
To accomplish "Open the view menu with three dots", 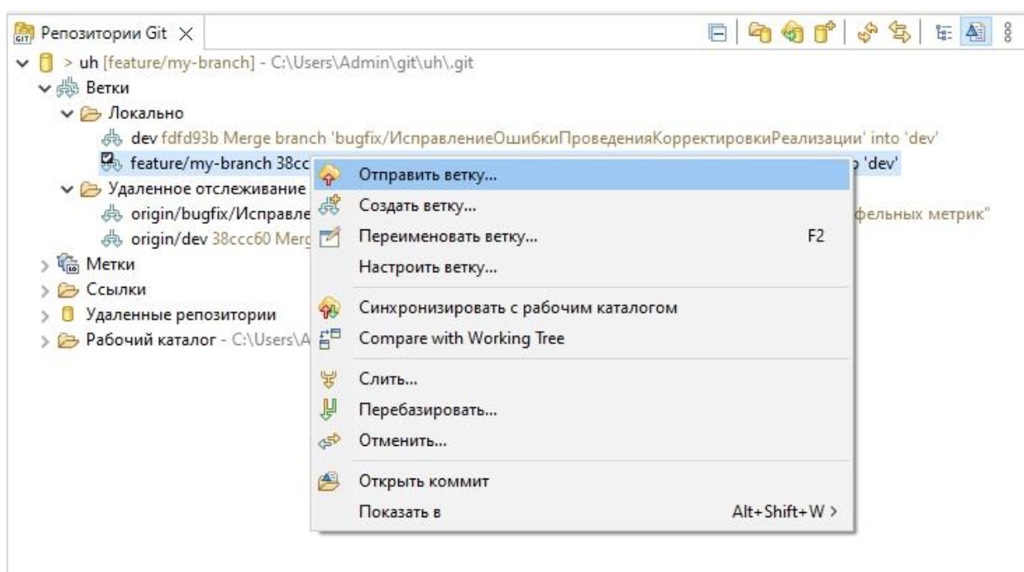I will [1008, 33].
